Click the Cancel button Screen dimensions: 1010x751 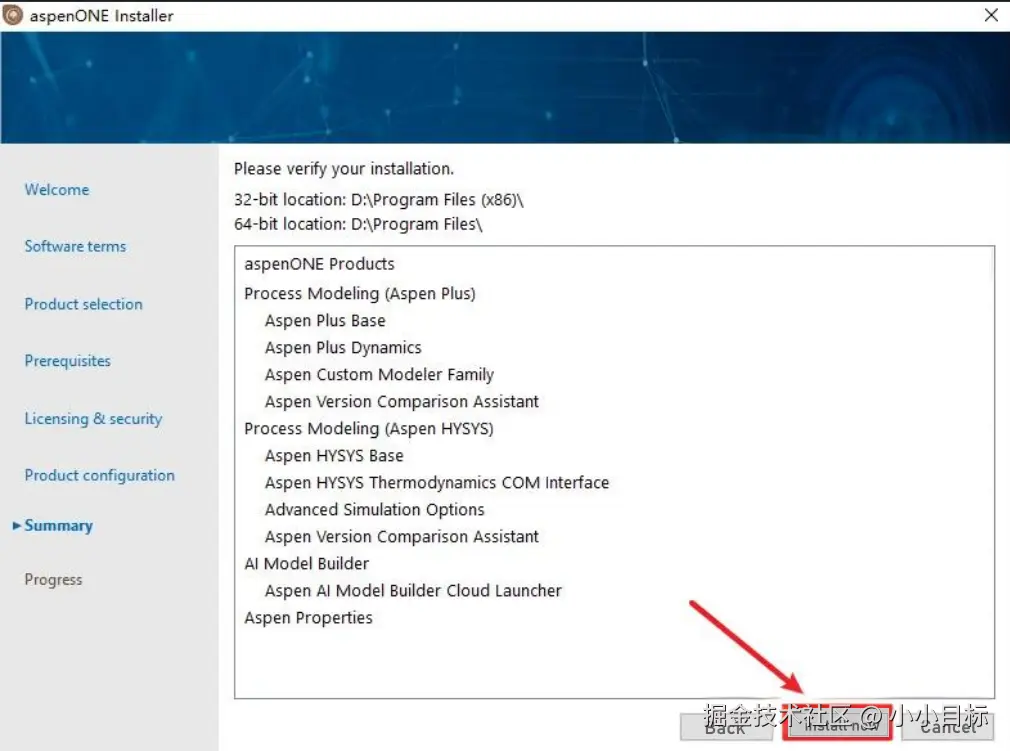(x=948, y=727)
